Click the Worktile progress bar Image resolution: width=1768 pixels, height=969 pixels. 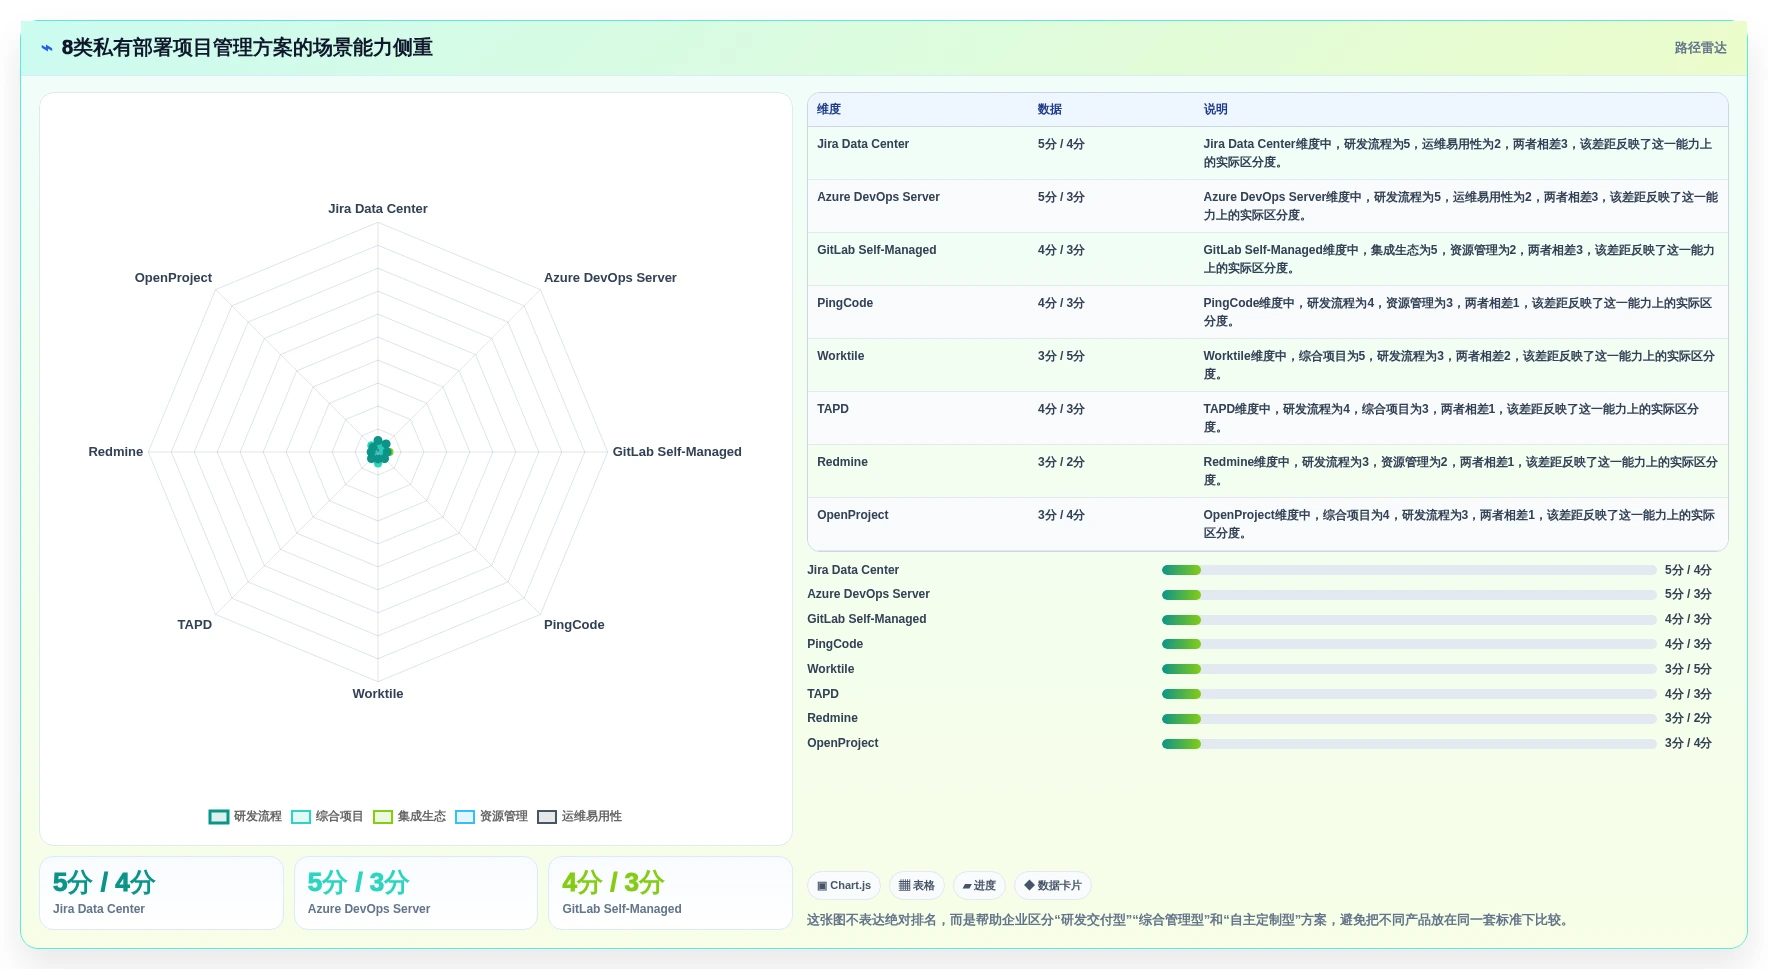tap(1409, 669)
